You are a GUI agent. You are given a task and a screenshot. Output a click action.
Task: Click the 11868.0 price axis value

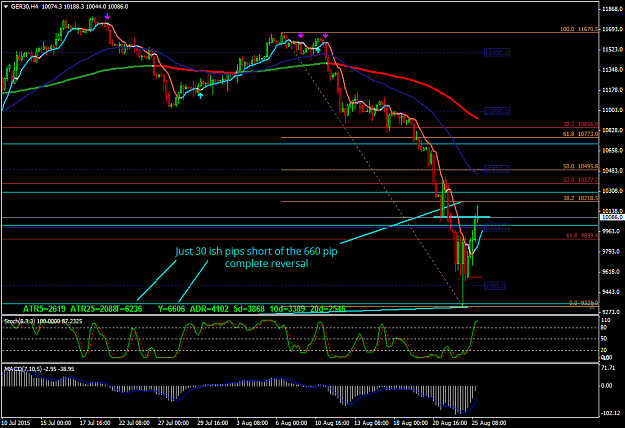coord(613,9)
